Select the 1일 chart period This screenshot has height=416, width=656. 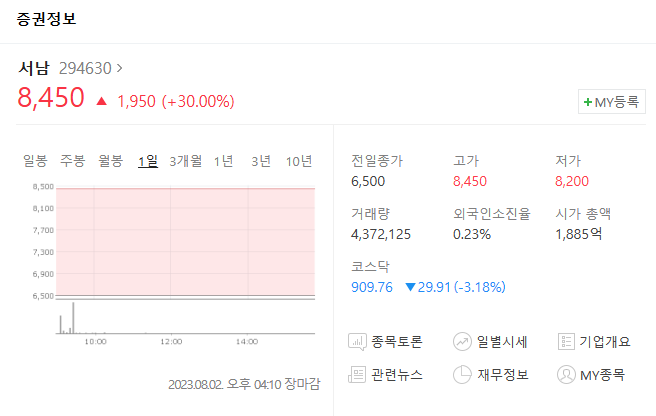pos(148,161)
